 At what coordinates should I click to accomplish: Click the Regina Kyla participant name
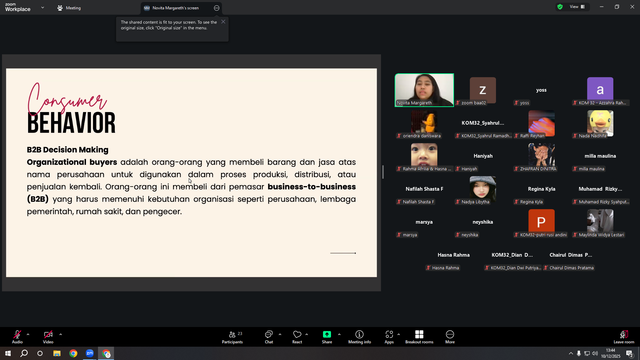point(541,189)
